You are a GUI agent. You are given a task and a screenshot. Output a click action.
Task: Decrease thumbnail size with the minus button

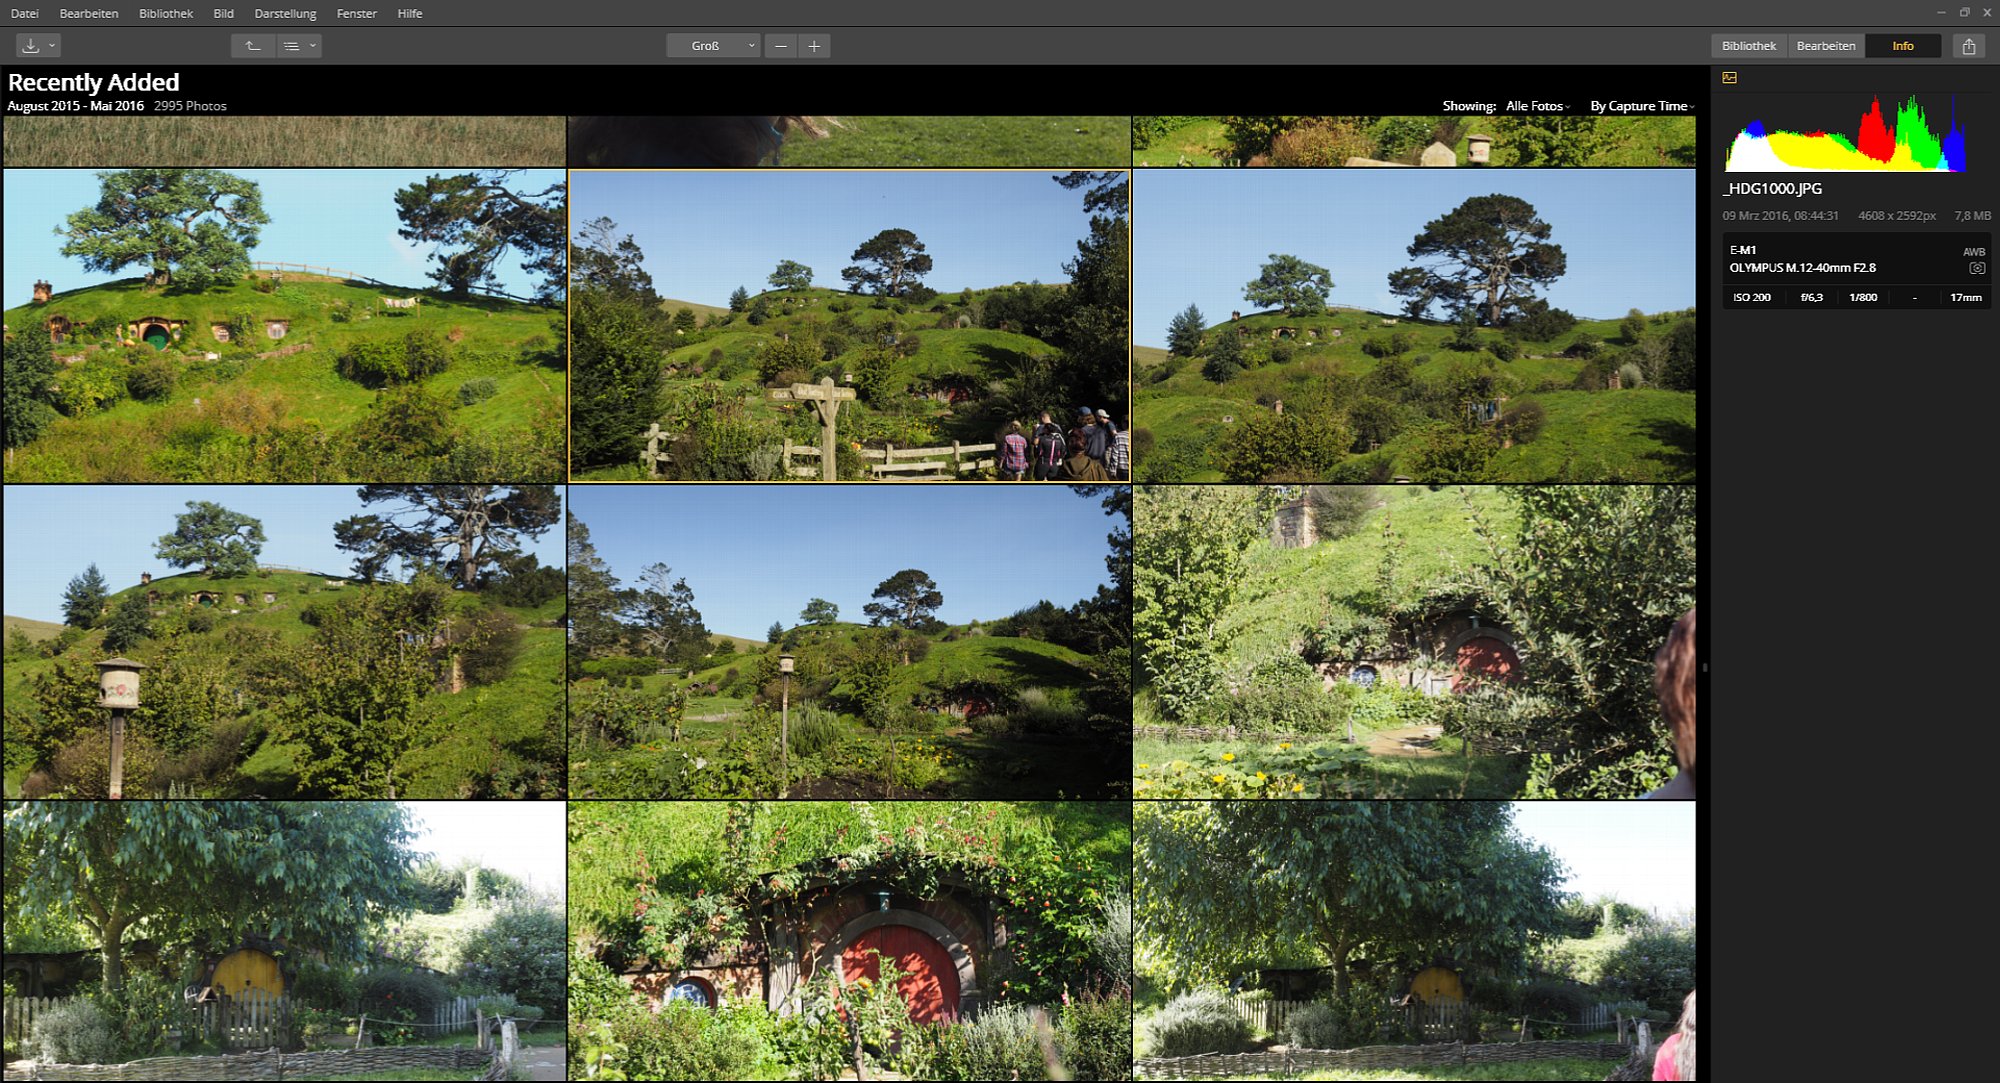point(780,46)
